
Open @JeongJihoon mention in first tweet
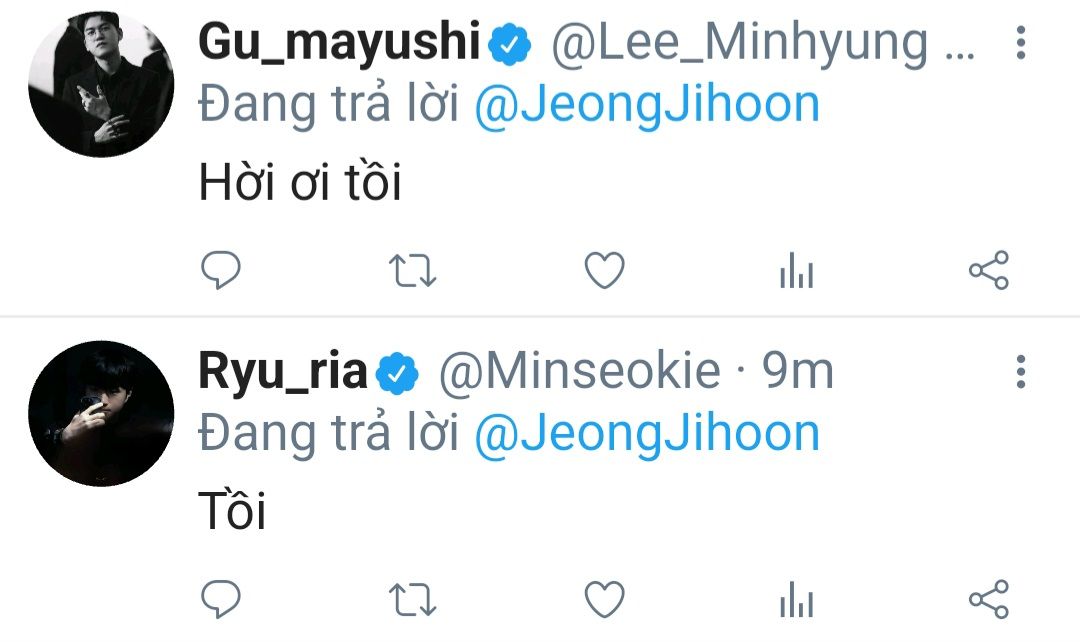[646, 105]
